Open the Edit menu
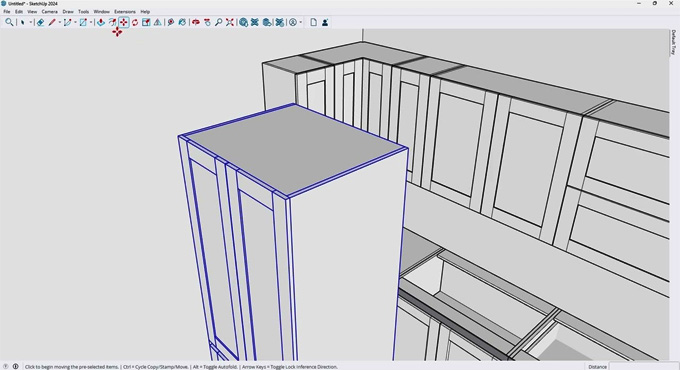Screen dimensions: 680x370 19,12
